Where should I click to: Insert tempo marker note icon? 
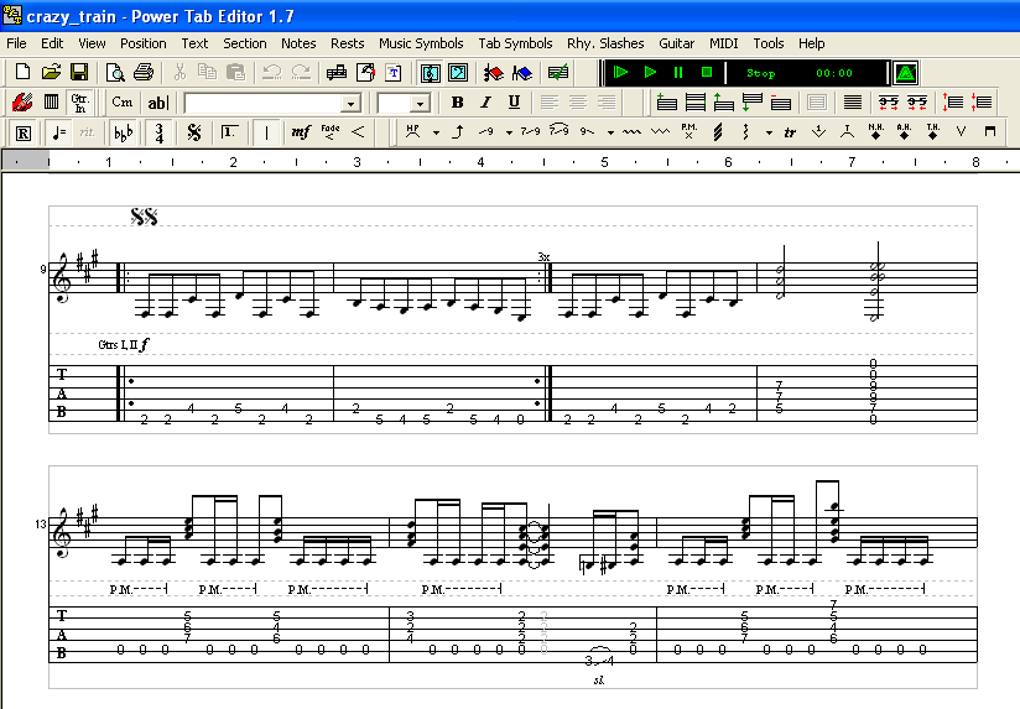[x=59, y=133]
